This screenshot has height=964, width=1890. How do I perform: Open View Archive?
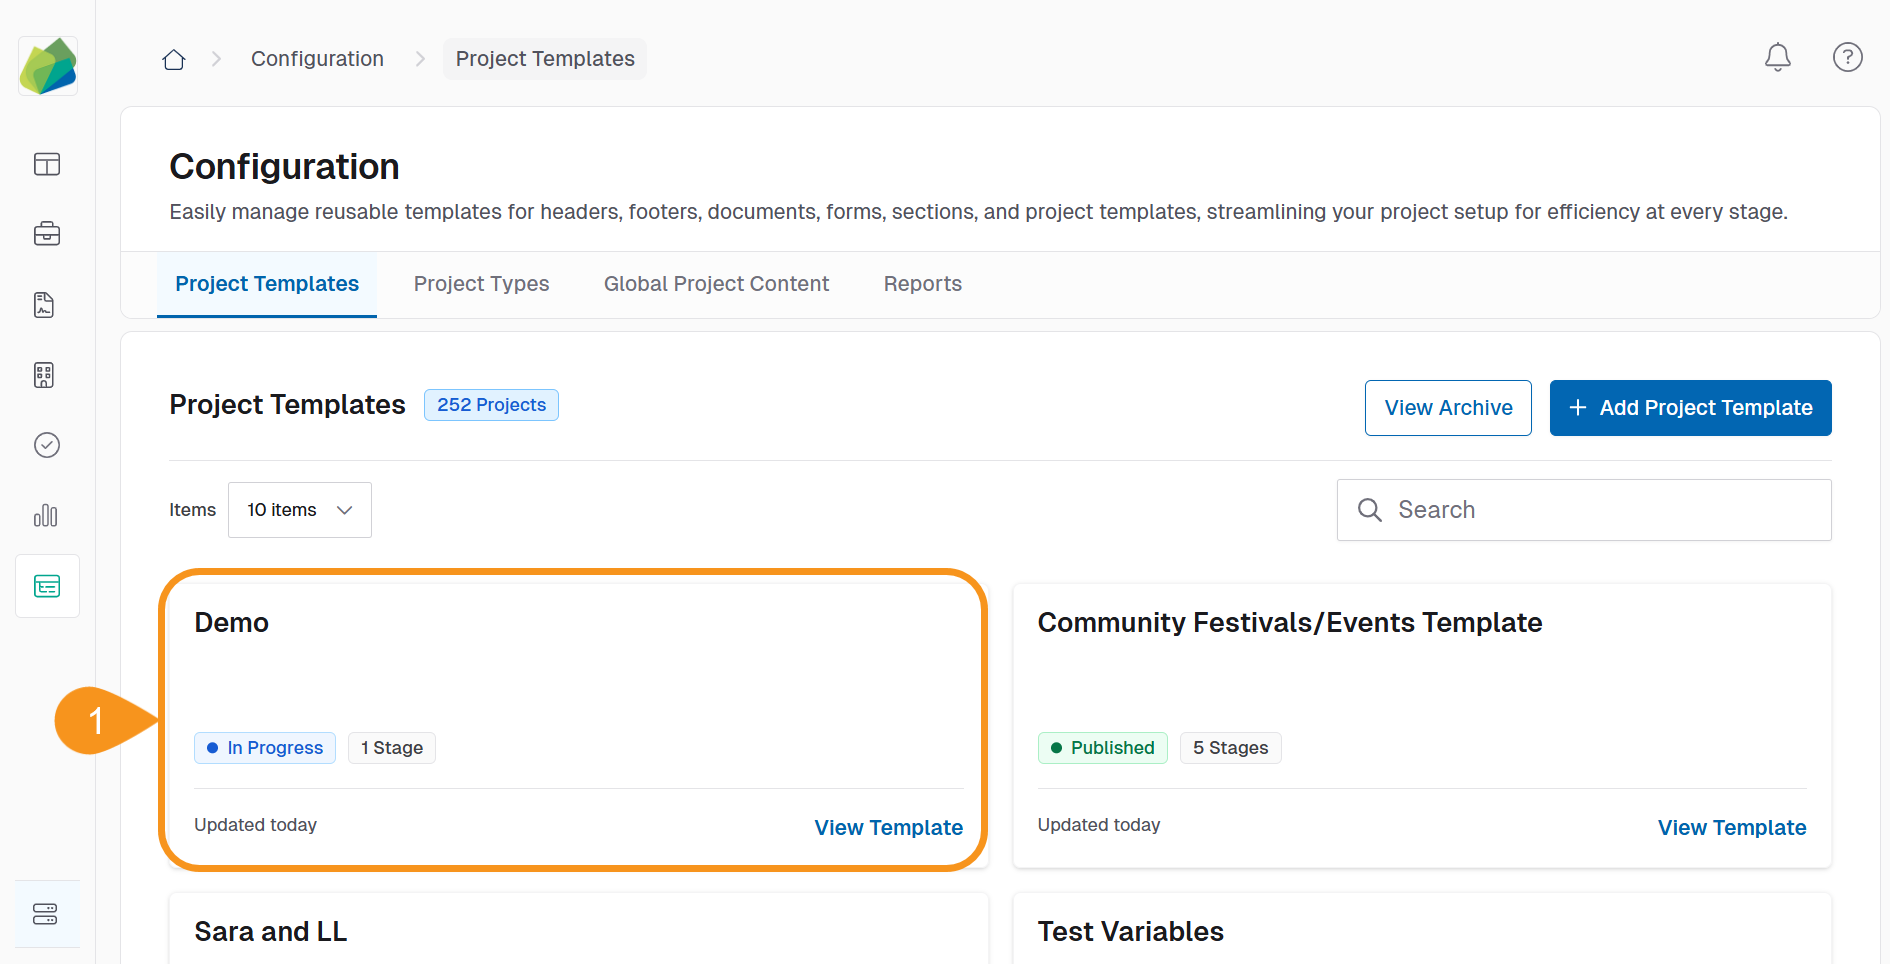(x=1448, y=407)
